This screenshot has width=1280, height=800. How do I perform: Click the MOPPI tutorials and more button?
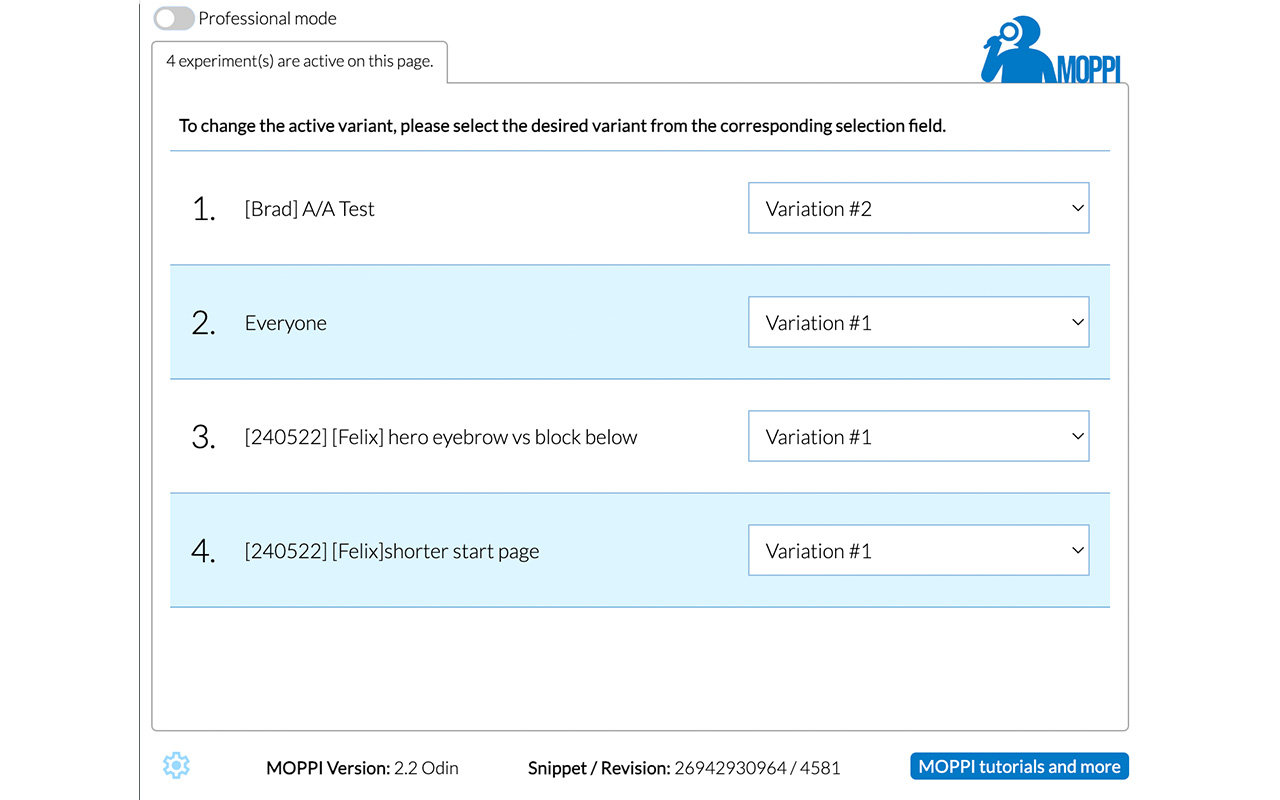click(1018, 766)
